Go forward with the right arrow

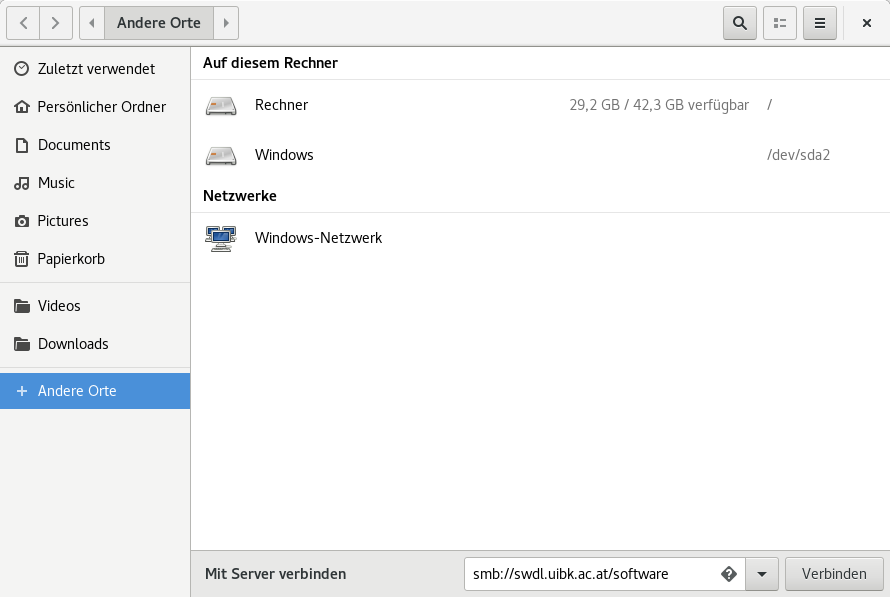[x=56, y=23]
